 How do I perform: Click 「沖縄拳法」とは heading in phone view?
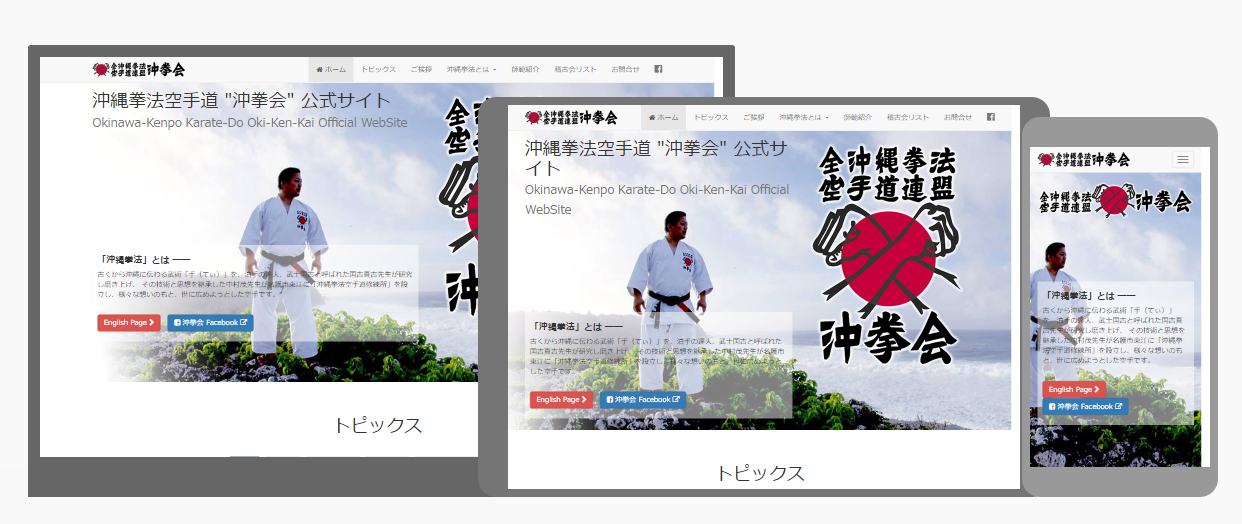[1090, 296]
